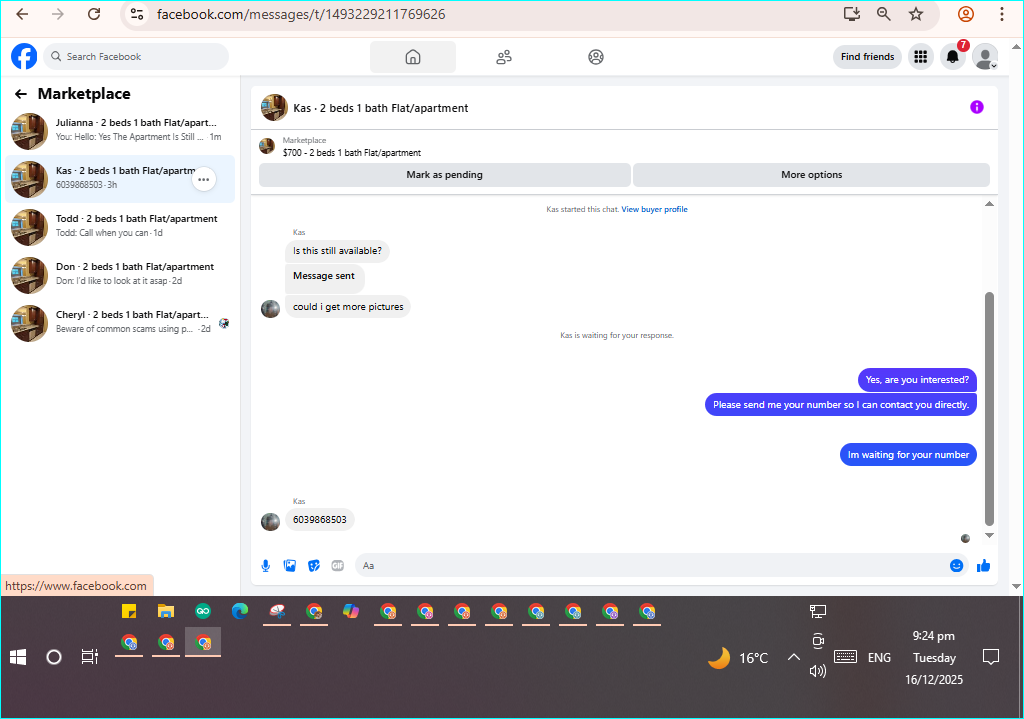Click the Mark as pending button
This screenshot has width=1024, height=719.
pos(445,175)
